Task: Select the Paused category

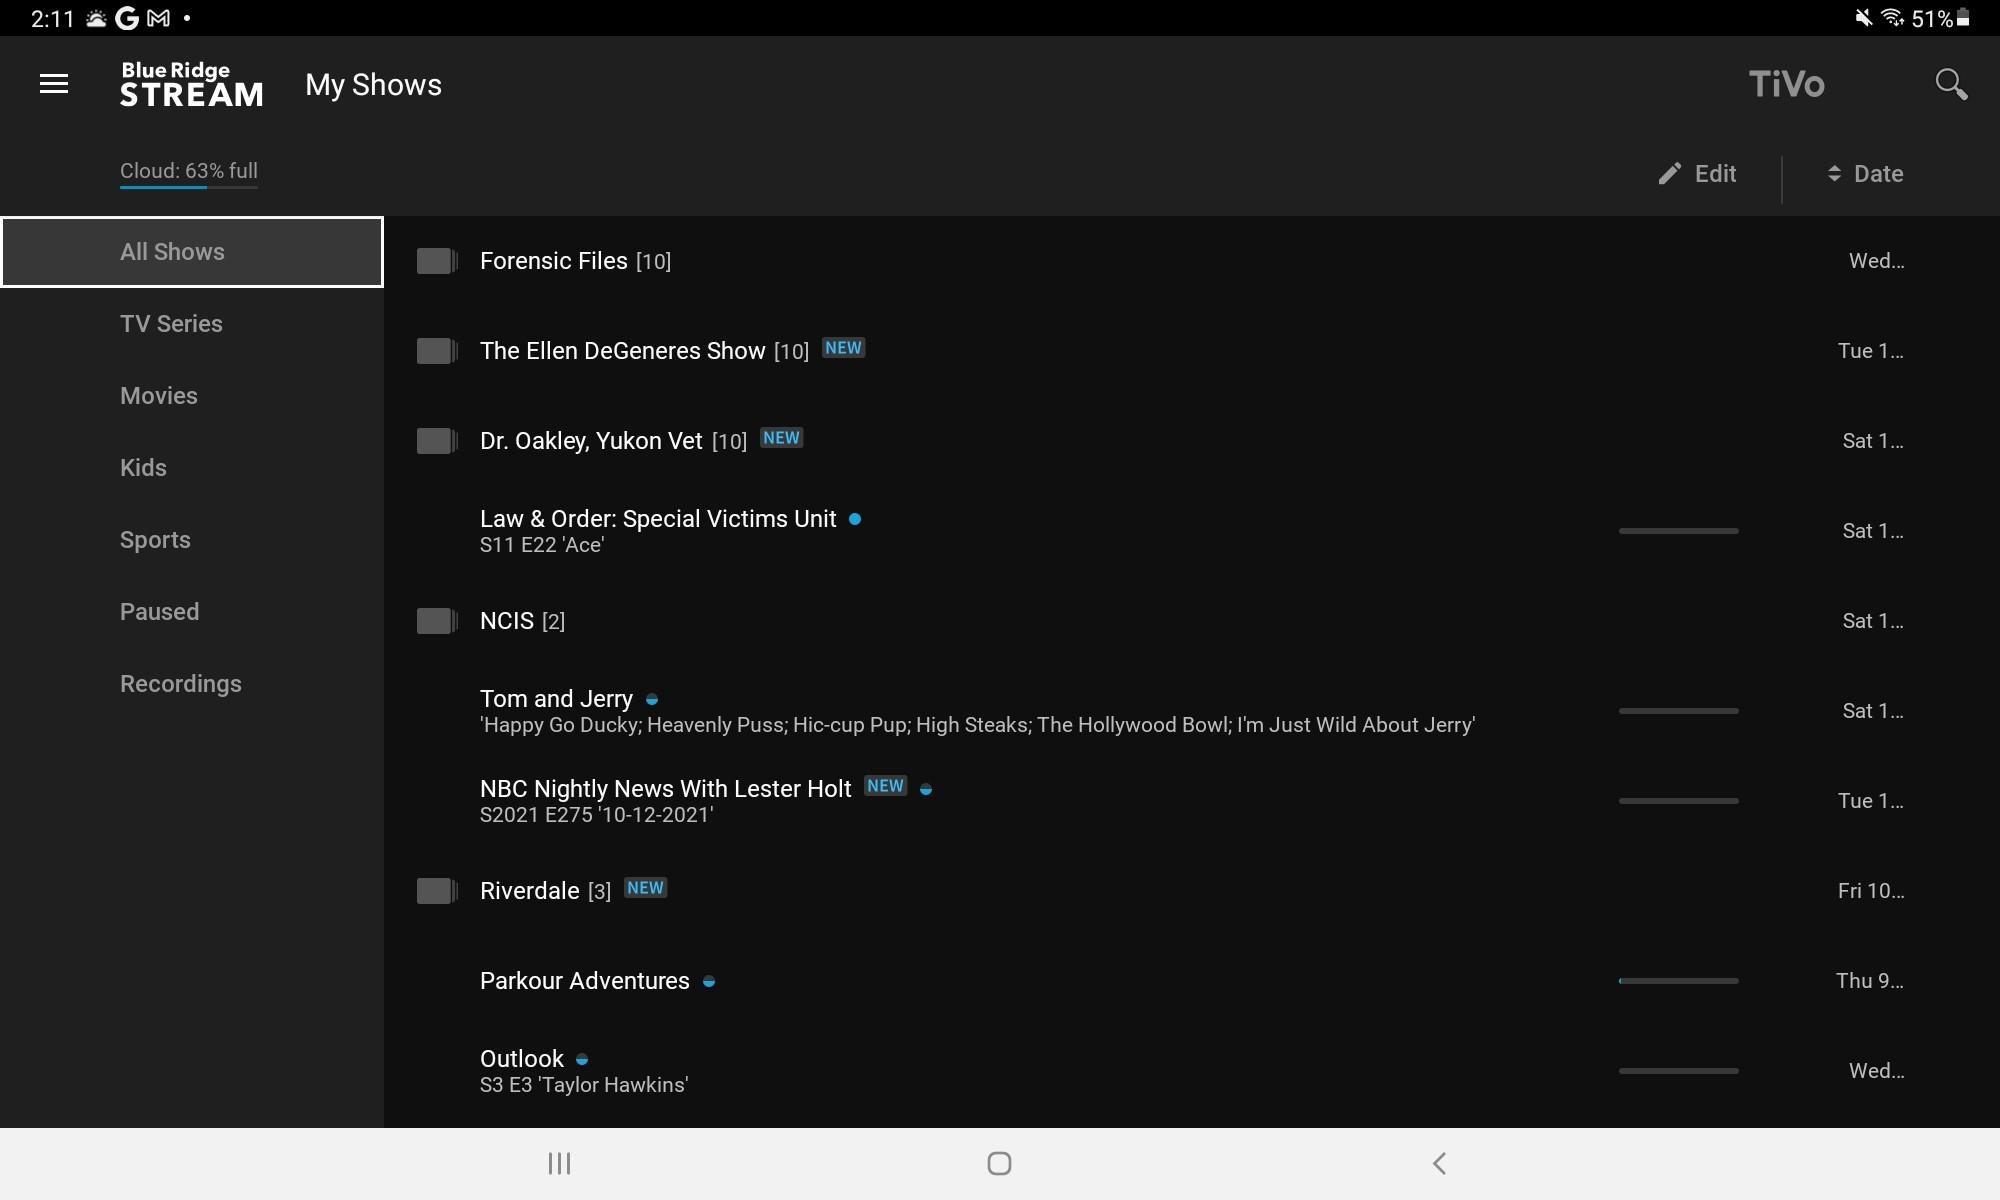Action: tap(192, 612)
